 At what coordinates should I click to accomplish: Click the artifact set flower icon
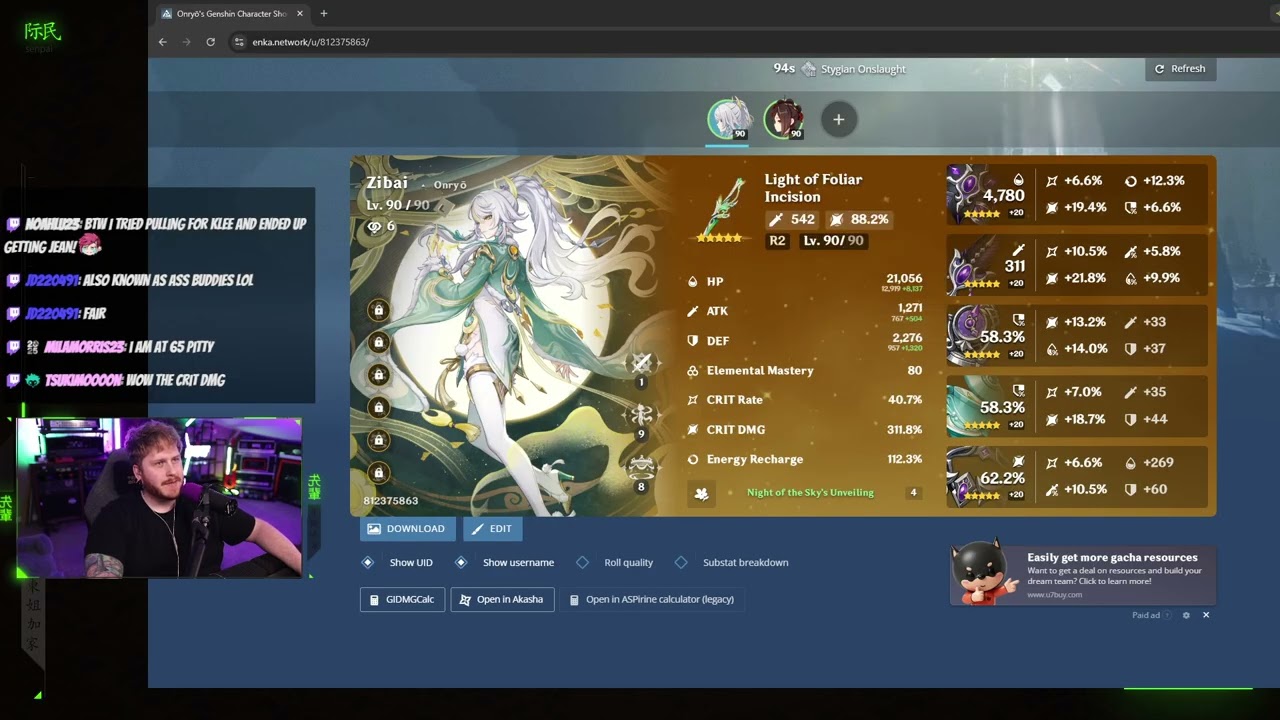(702, 493)
